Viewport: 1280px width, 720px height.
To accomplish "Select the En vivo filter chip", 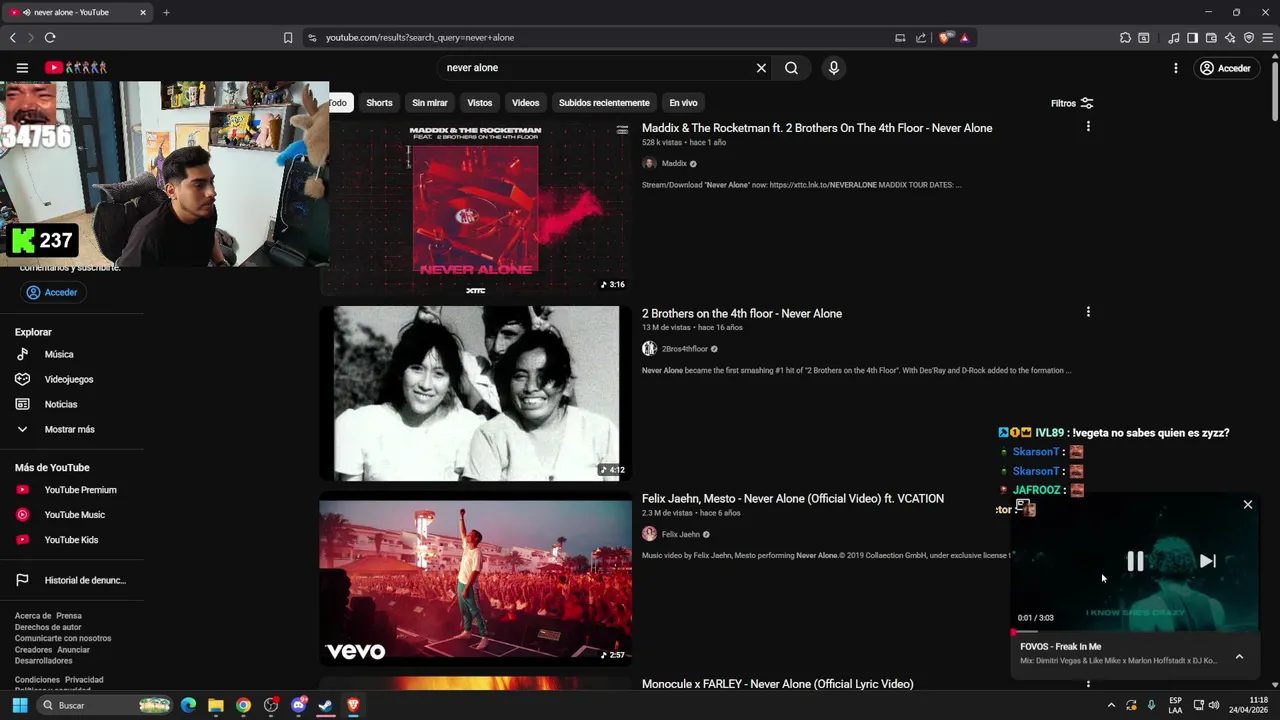I will pyautogui.click(x=683, y=103).
